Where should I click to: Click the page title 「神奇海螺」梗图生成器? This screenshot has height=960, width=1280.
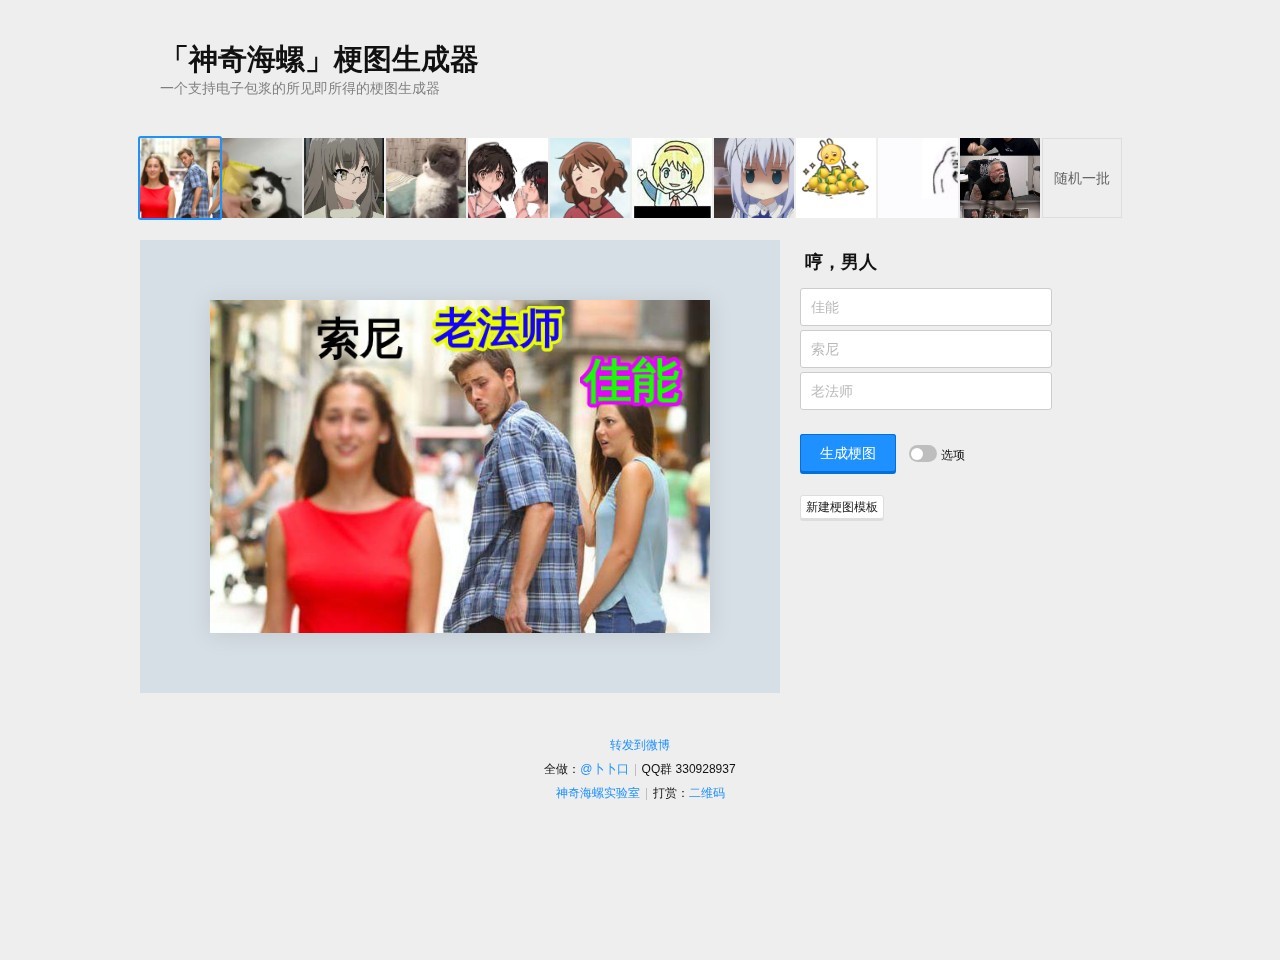[319, 60]
